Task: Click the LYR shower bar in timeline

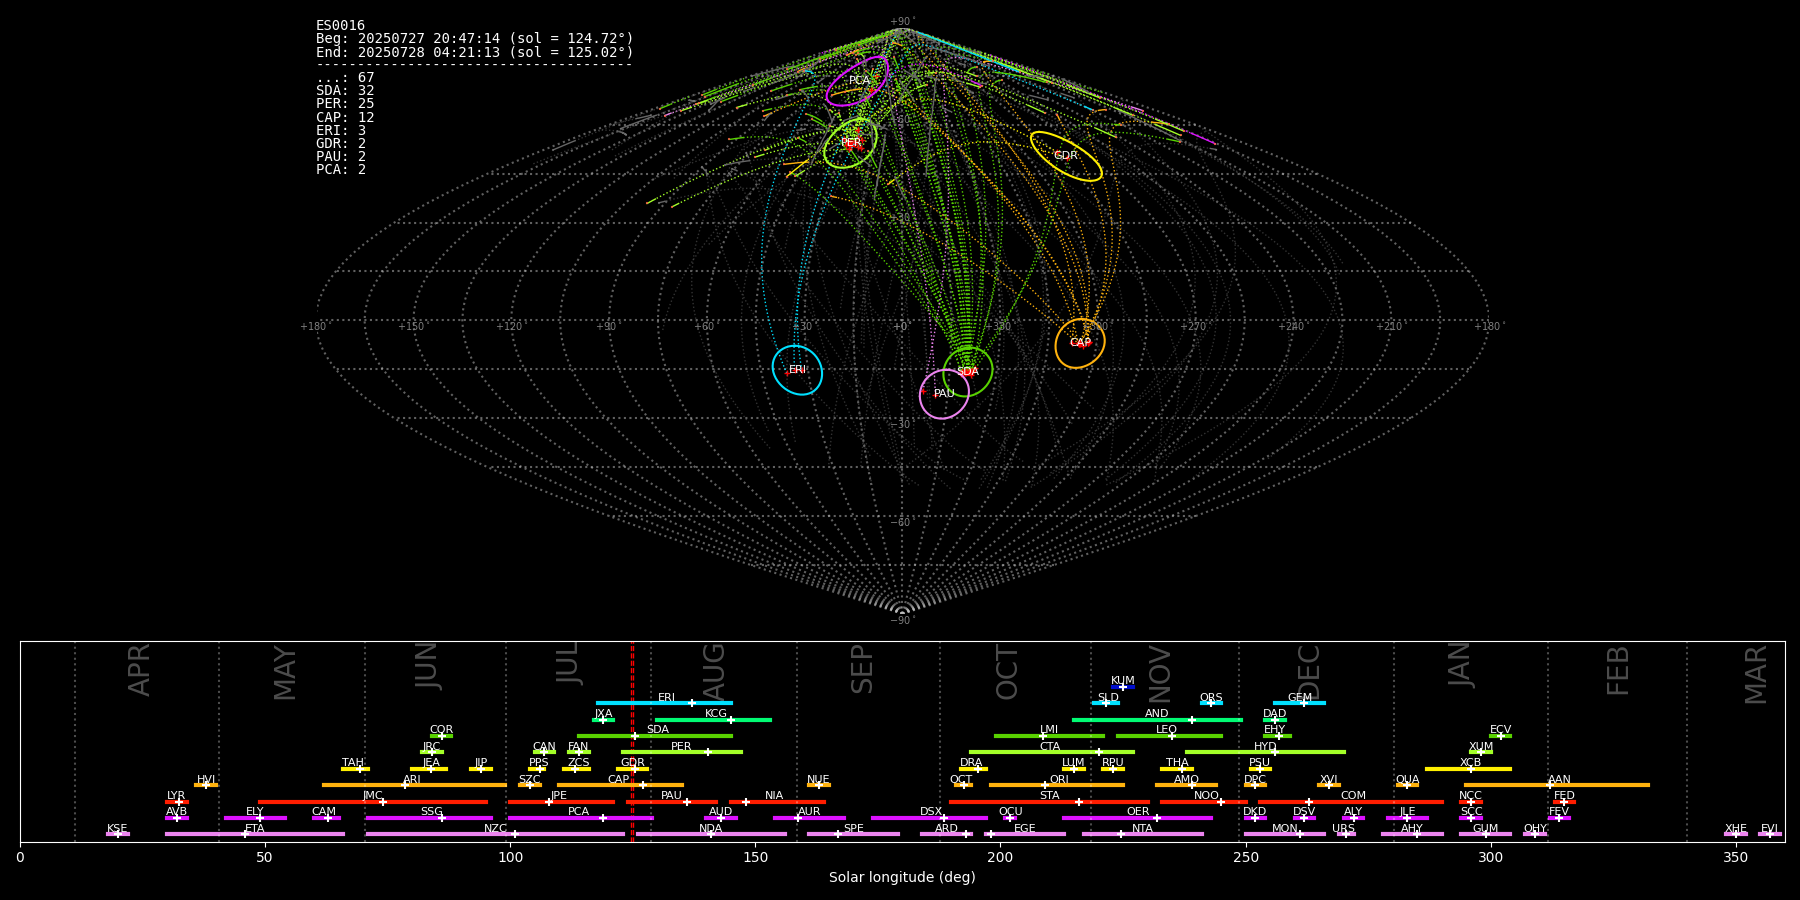Action: [177, 801]
